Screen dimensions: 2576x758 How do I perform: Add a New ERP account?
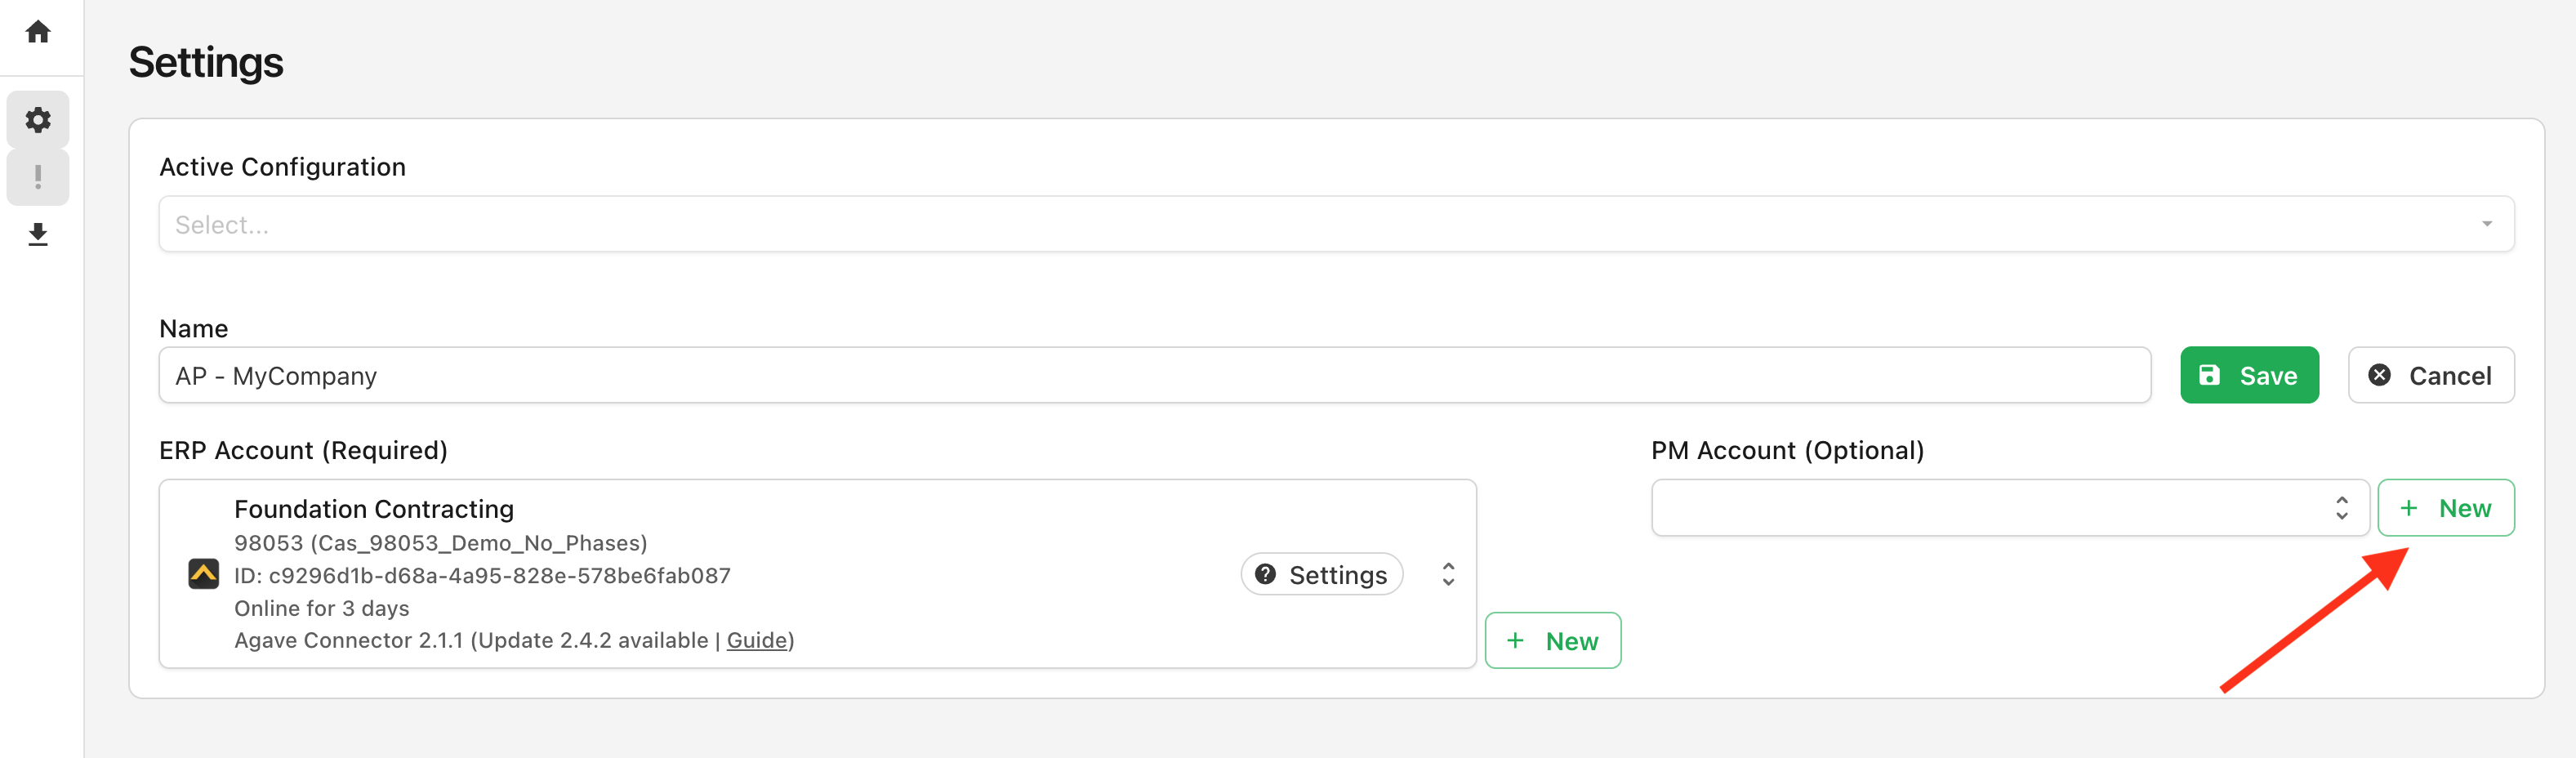[1552, 641]
